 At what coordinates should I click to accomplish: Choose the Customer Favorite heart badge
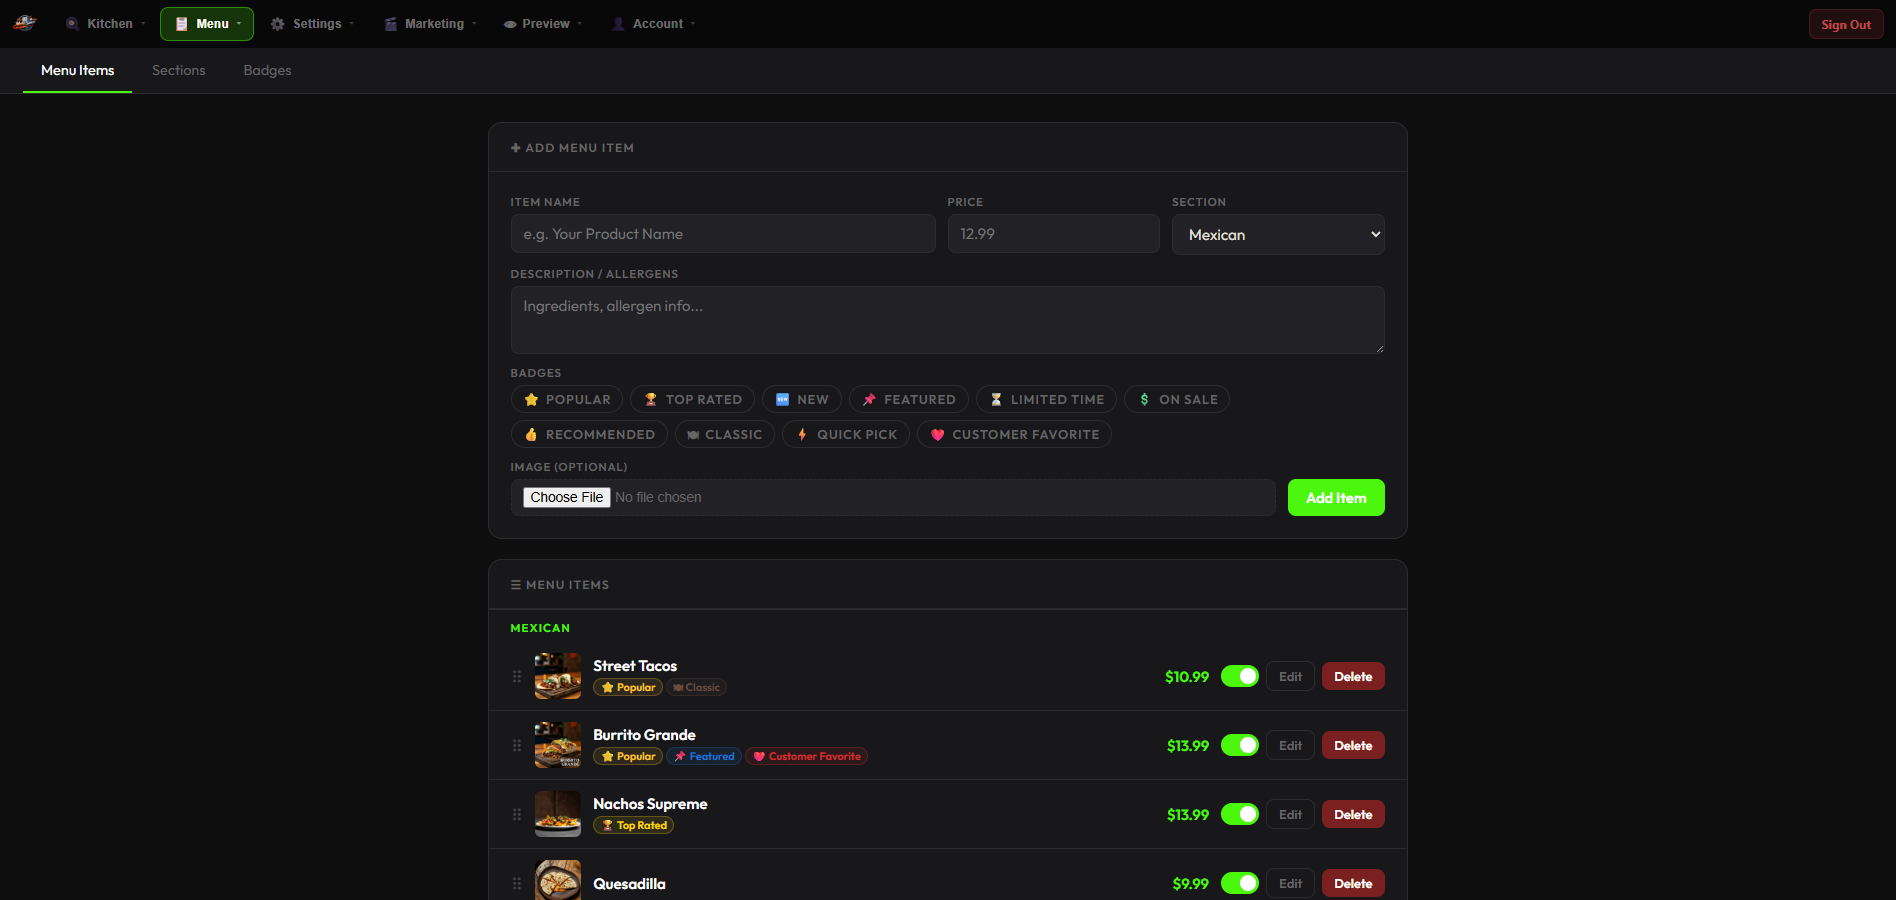click(x=1013, y=434)
